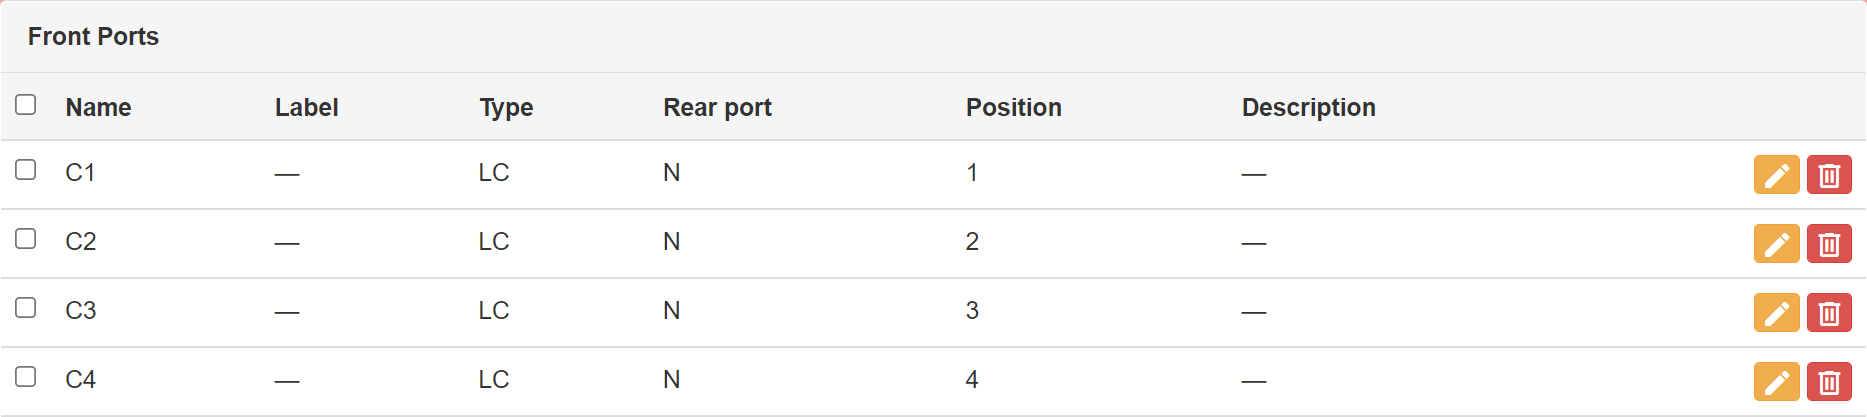
Task: Edit front port C4 with pencil icon
Action: pyautogui.click(x=1776, y=382)
